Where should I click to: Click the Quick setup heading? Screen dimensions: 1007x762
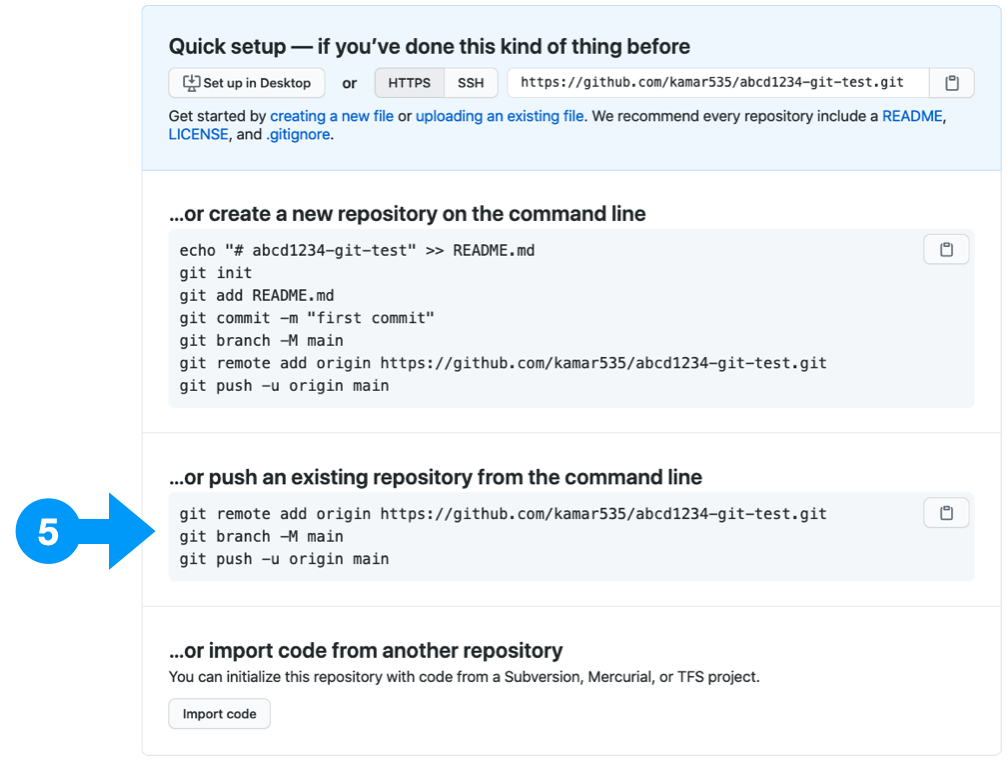pos(429,46)
